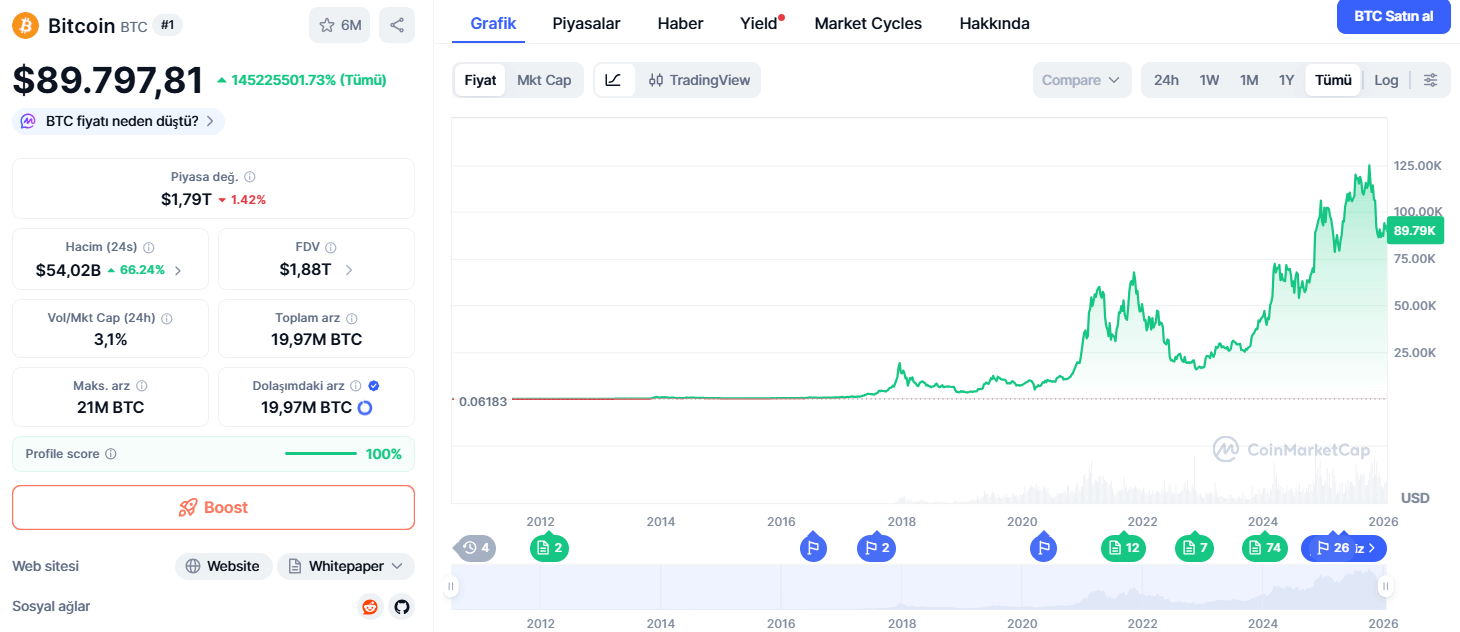The image size is (1460, 632).
Task: Open the chart settings sliders icon
Action: pyautogui.click(x=1431, y=80)
